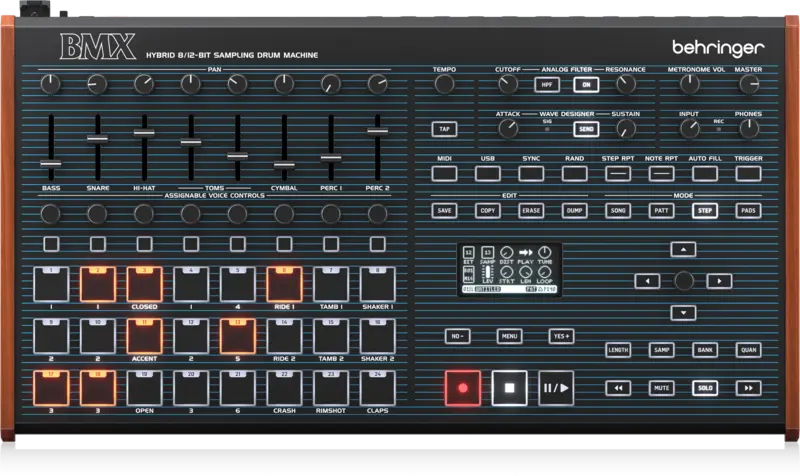Image resolution: width=800 pixels, height=476 pixels.
Task: Click the up arrow navigation button
Action: coord(683,249)
